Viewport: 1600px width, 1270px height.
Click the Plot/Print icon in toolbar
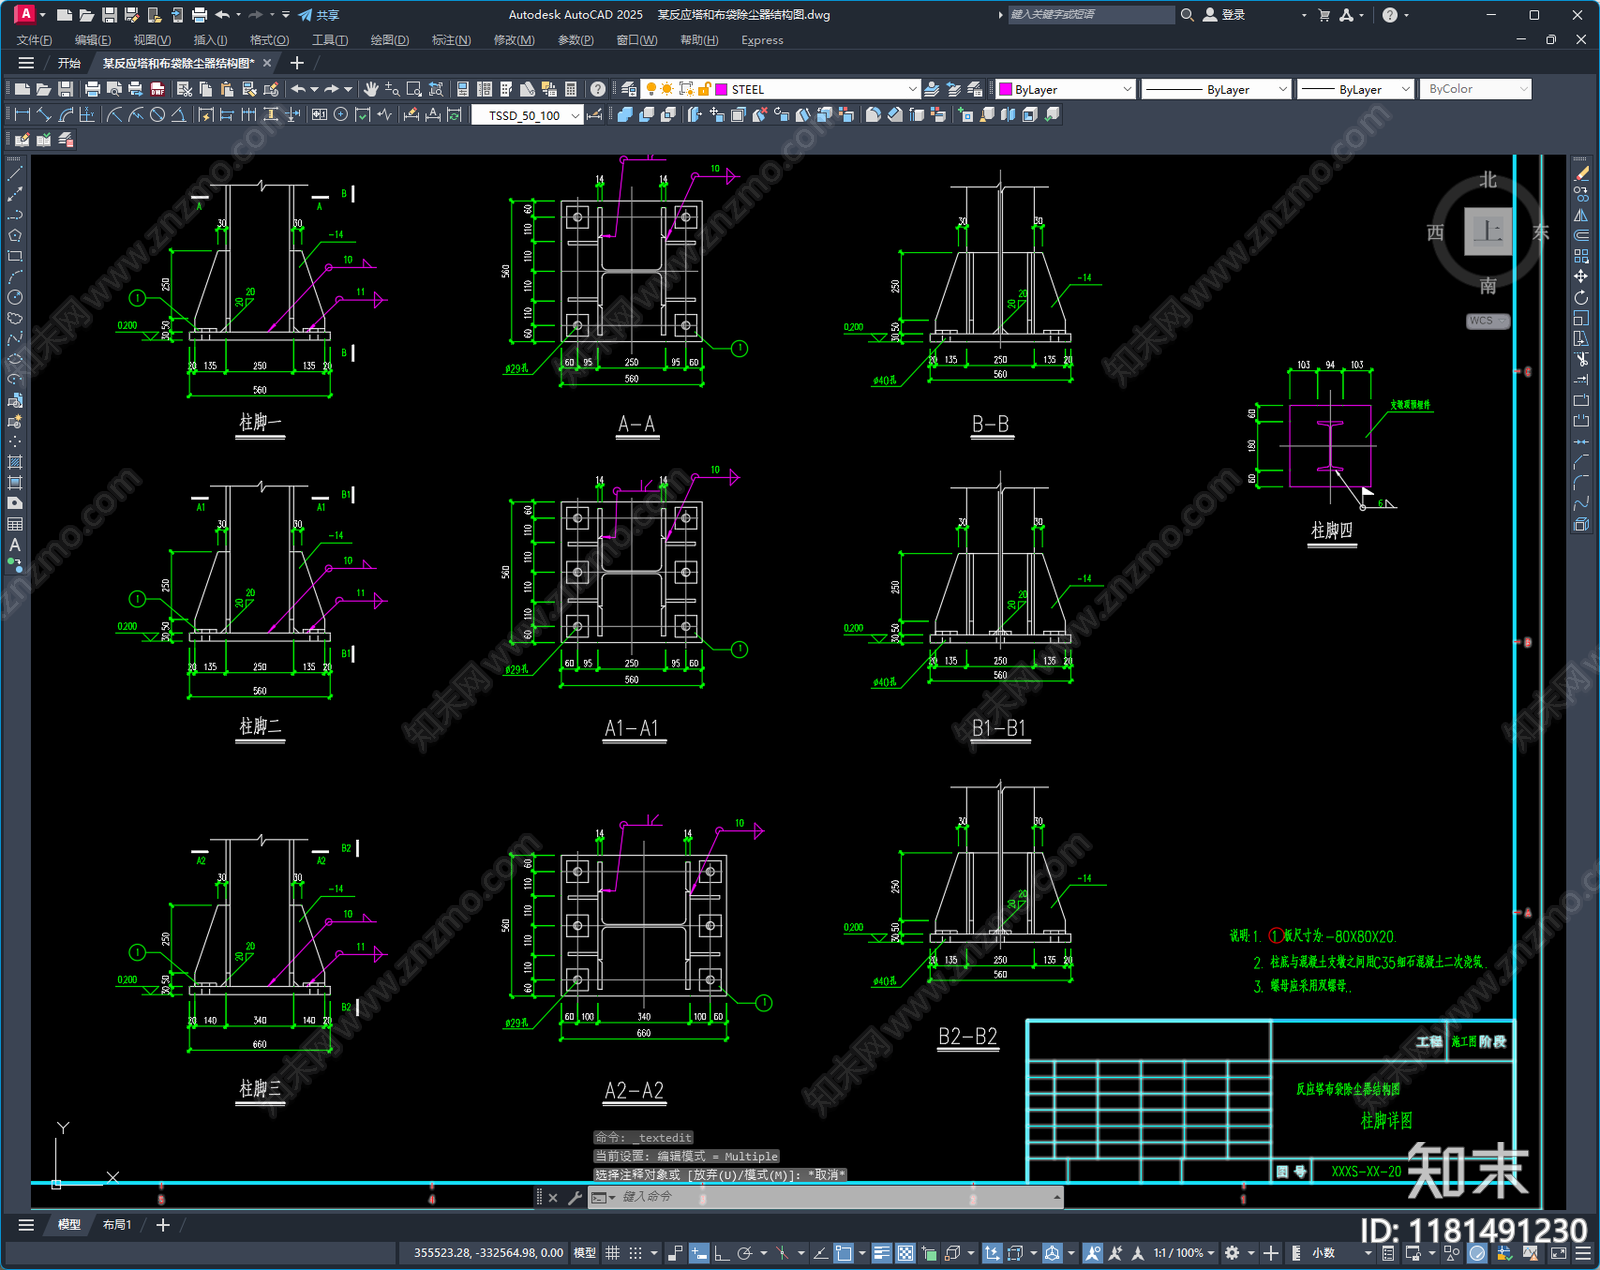tap(92, 89)
